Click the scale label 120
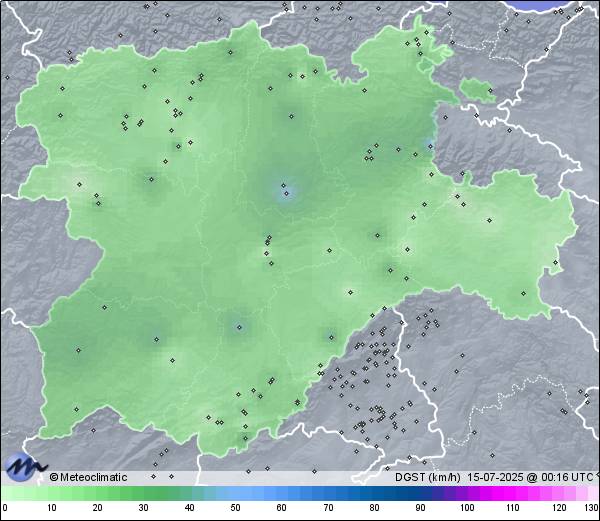Viewport: 600px width, 521px height. (559, 508)
